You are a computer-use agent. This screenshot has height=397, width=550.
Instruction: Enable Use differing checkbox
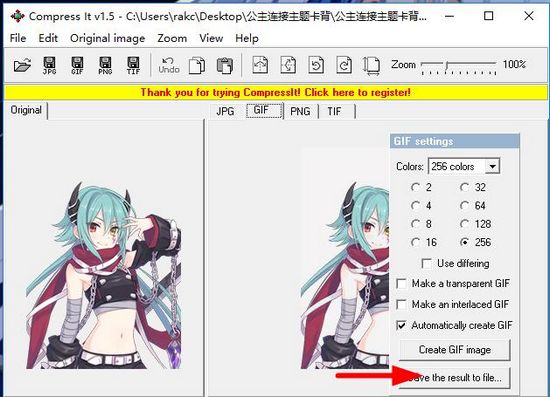click(x=427, y=263)
